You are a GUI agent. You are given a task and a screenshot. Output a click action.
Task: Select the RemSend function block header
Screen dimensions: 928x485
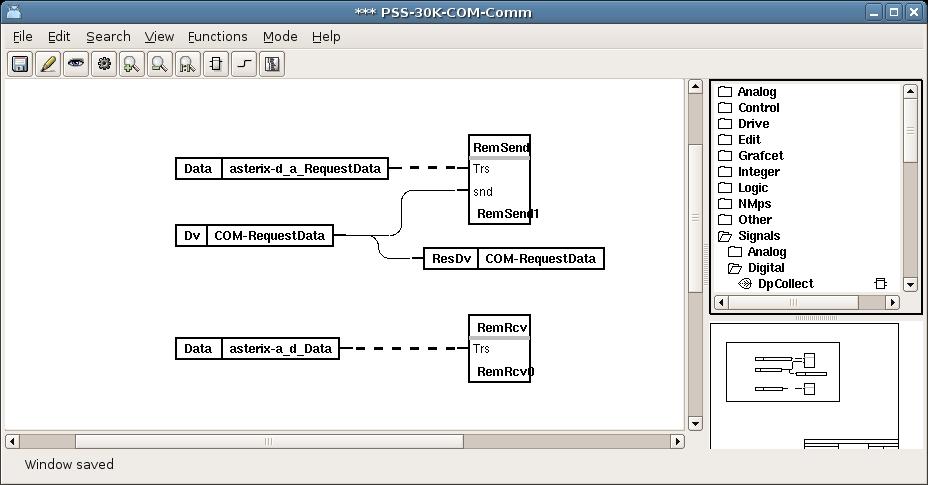pyautogui.click(x=500, y=147)
